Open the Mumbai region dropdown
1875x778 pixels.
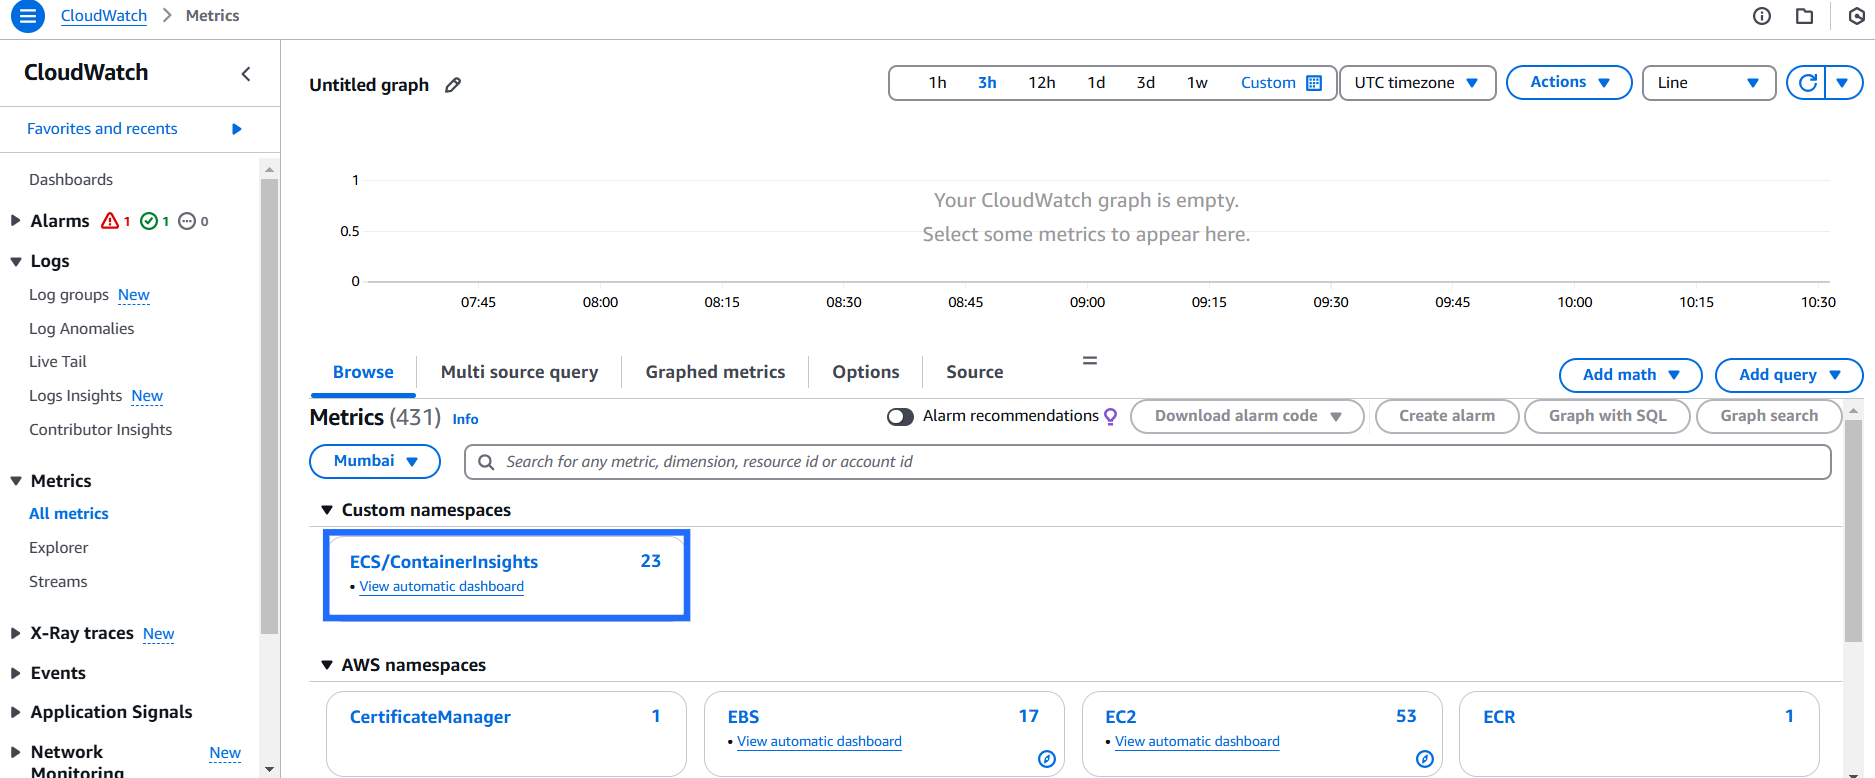pyautogui.click(x=375, y=461)
